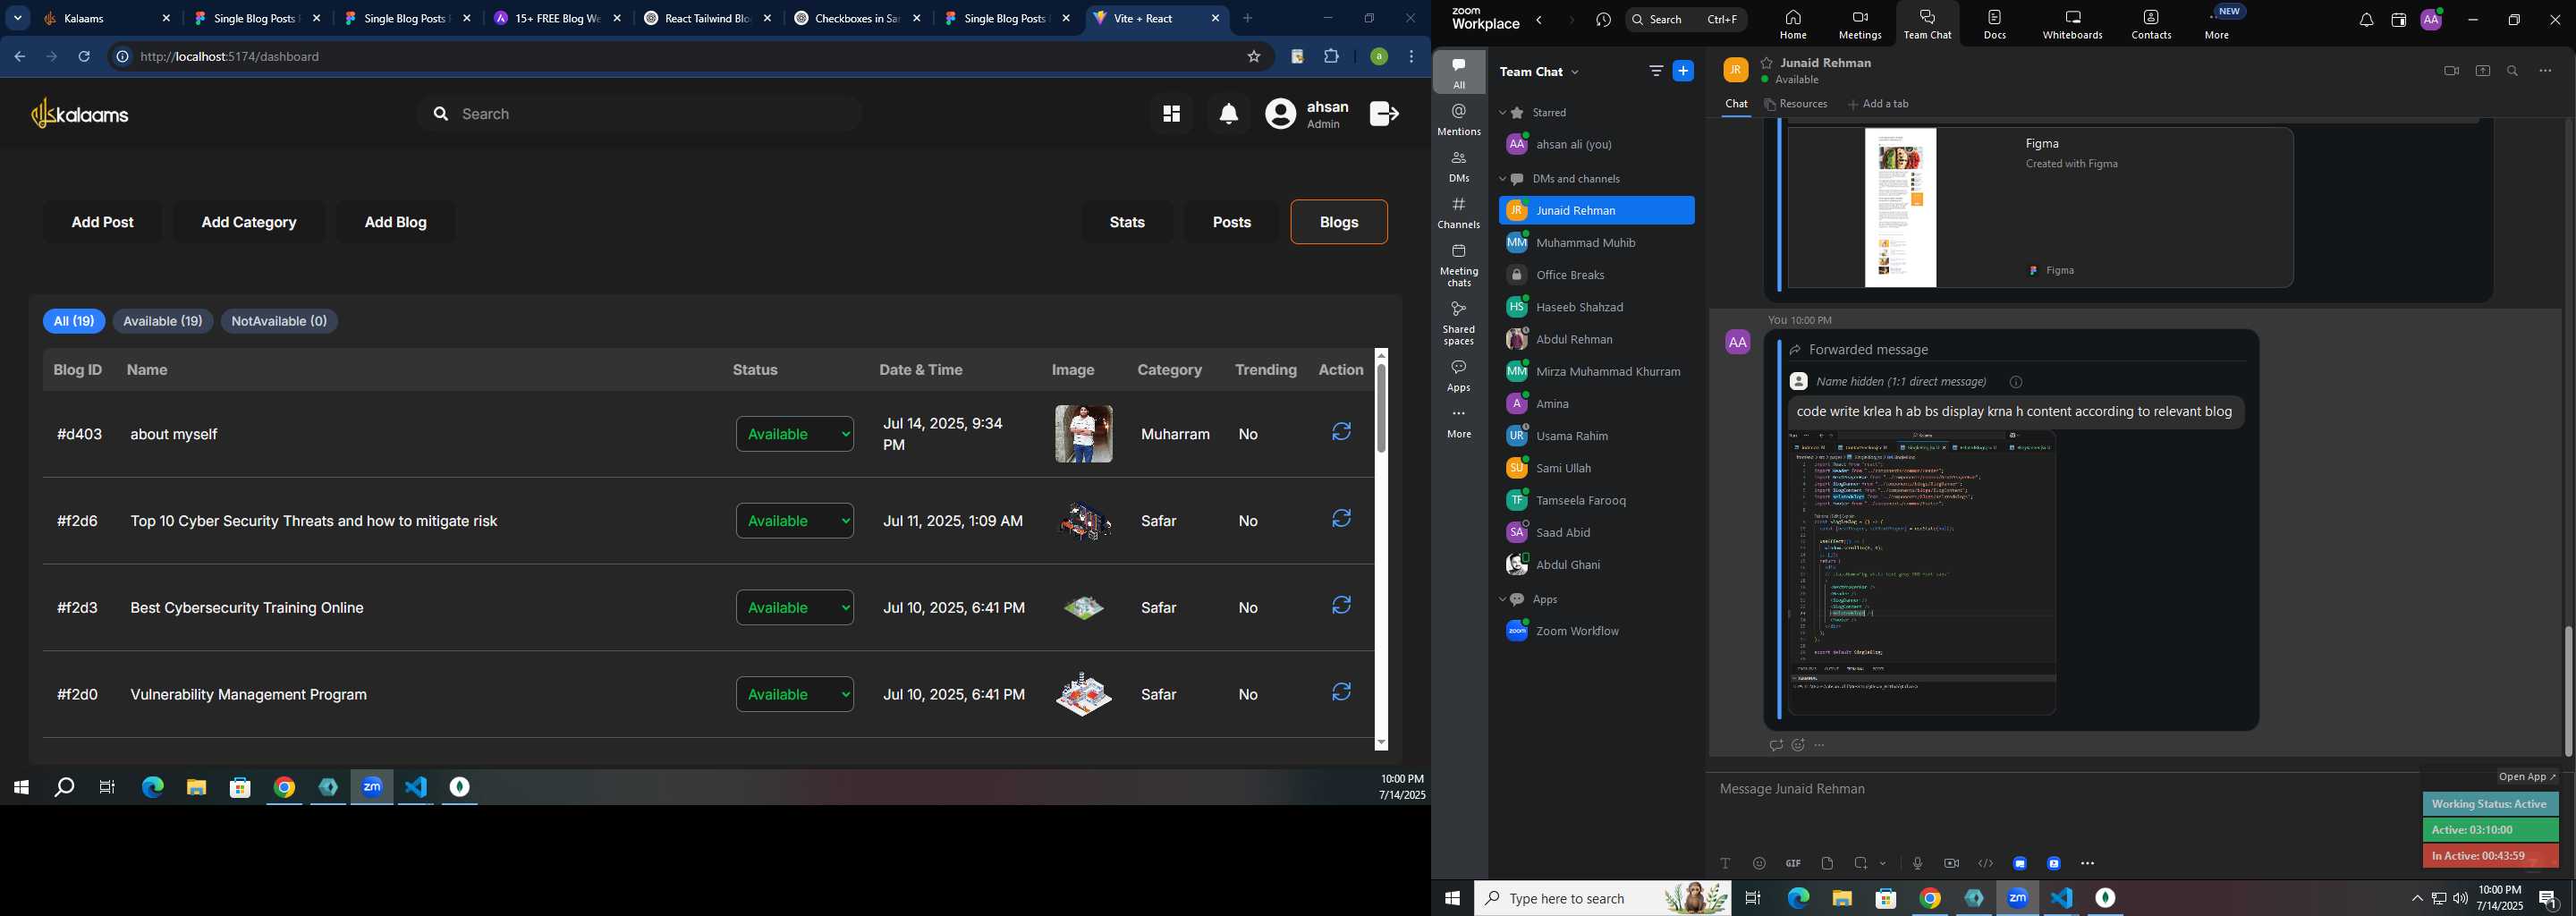The width and height of the screenshot is (2576, 916).
Task: Click the Zoom chat messages scrollbar
Action: [2568, 691]
